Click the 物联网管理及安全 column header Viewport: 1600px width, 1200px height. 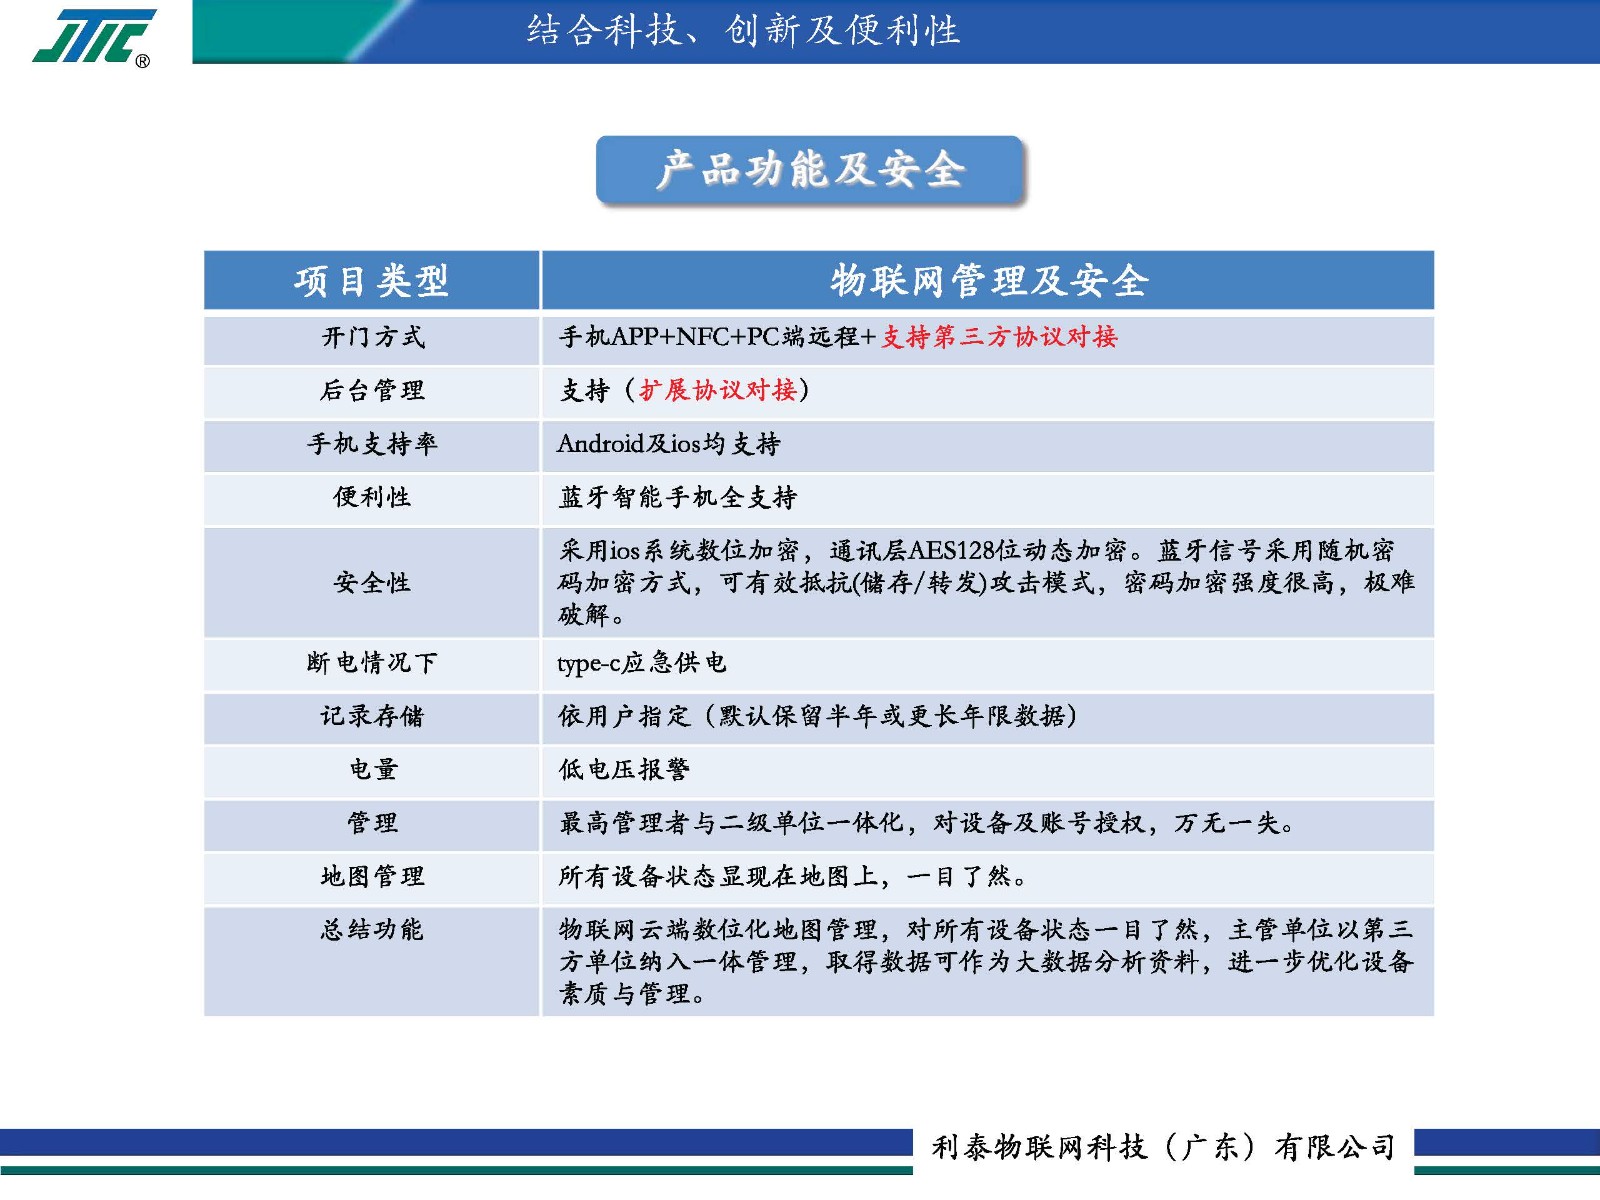[988, 281]
